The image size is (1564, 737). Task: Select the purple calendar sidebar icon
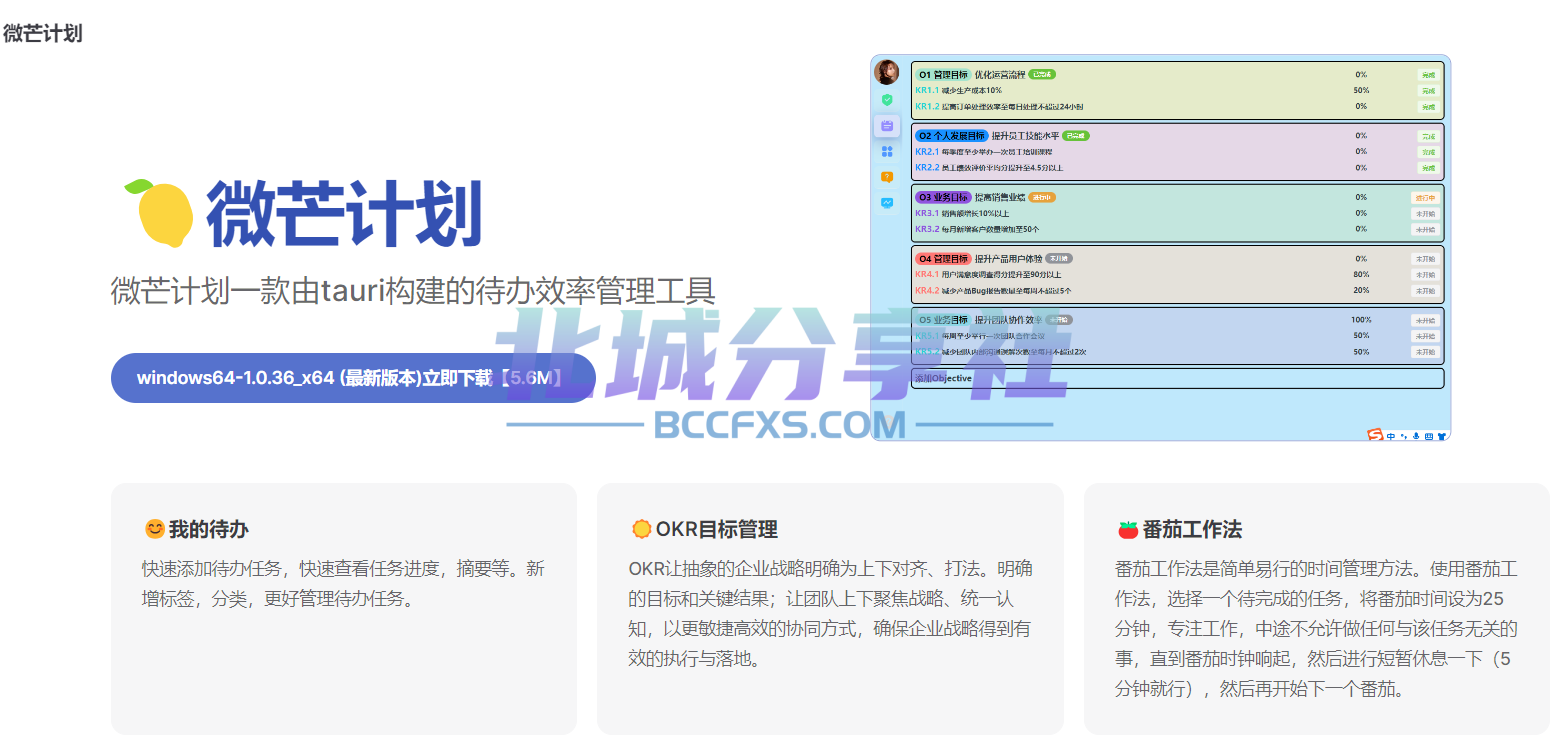(x=887, y=126)
